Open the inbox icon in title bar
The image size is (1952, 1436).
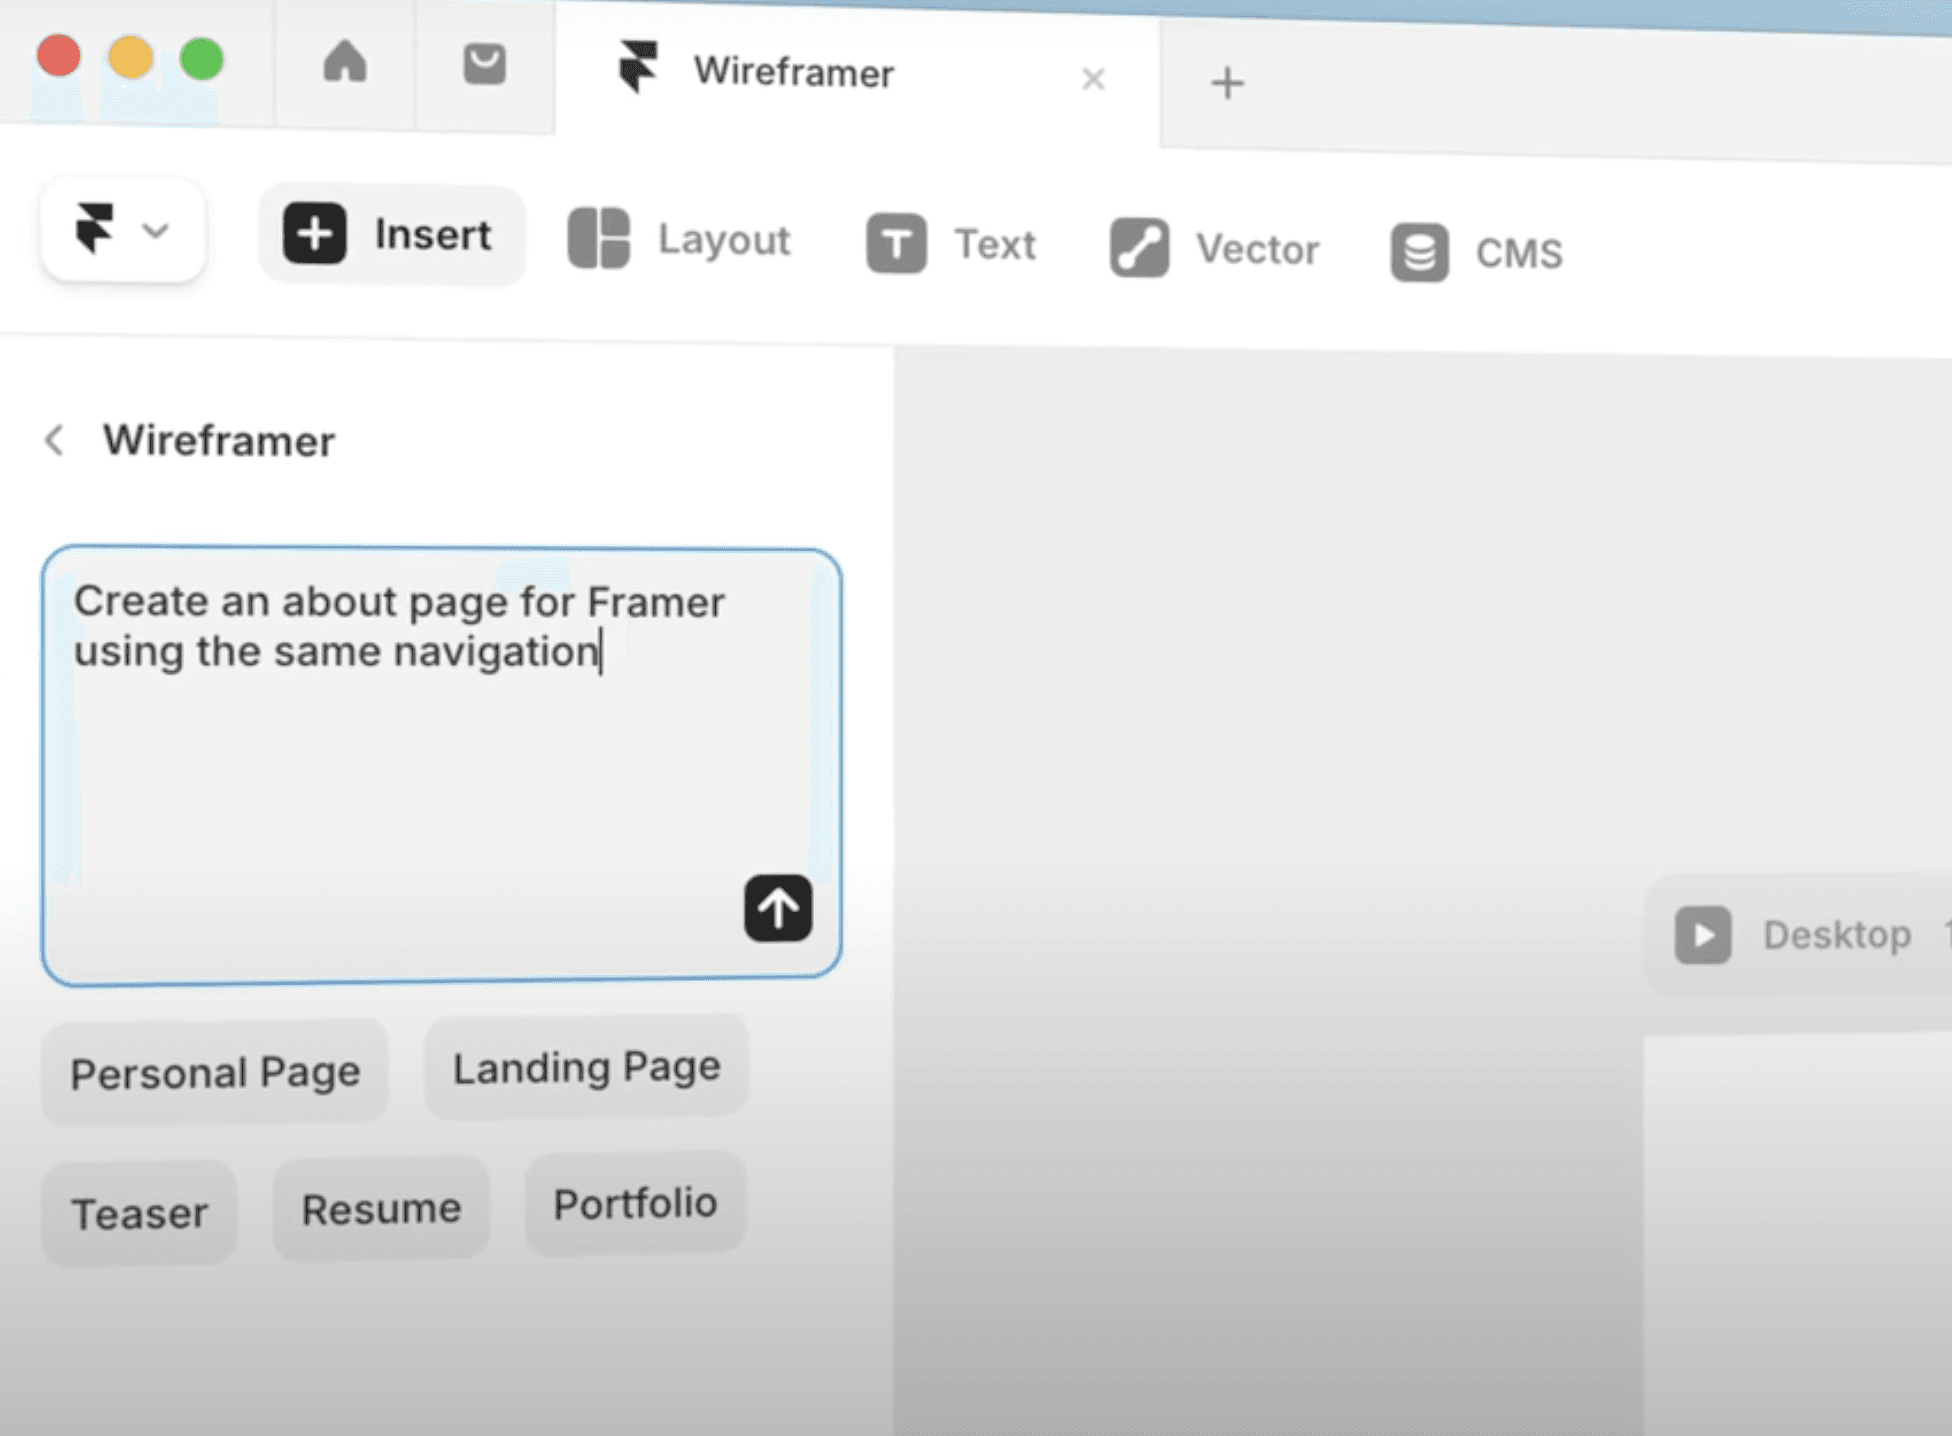[485, 64]
